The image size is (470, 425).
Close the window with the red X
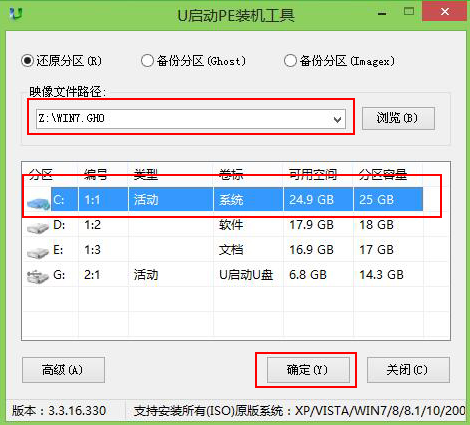tap(445, 12)
